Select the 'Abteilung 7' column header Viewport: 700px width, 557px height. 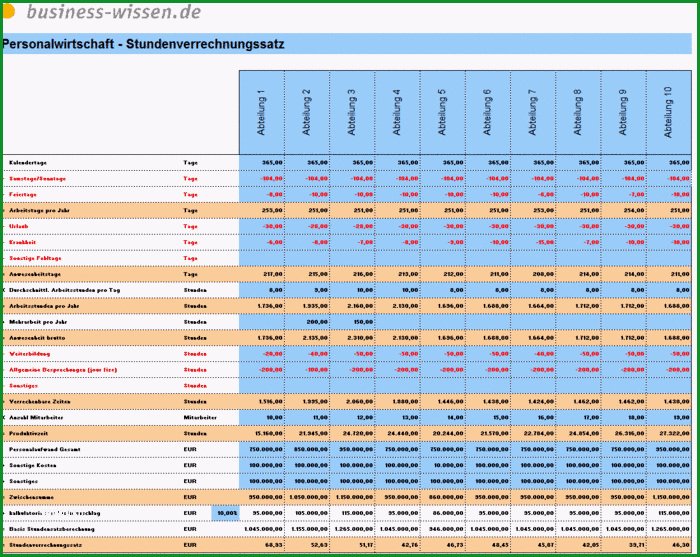(x=533, y=112)
